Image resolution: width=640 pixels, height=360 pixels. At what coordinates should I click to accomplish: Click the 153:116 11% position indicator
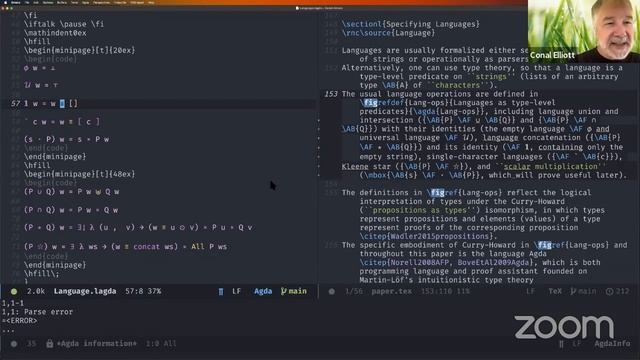tap(445, 291)
